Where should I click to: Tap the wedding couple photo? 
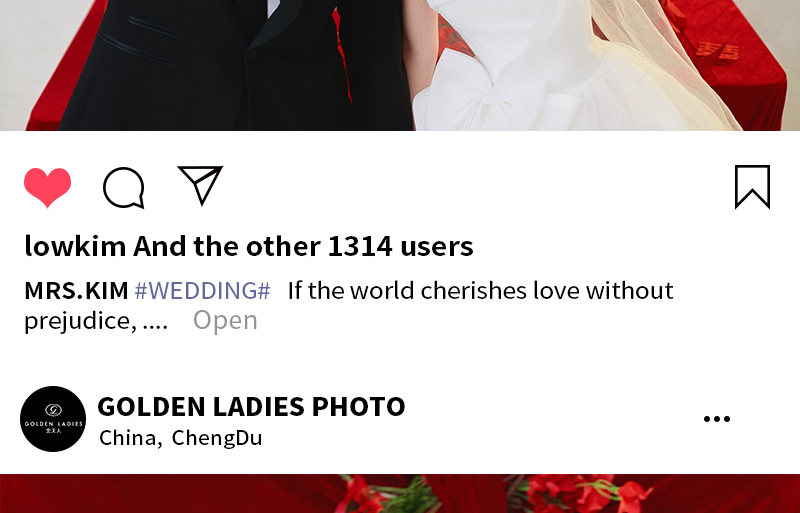400,65
